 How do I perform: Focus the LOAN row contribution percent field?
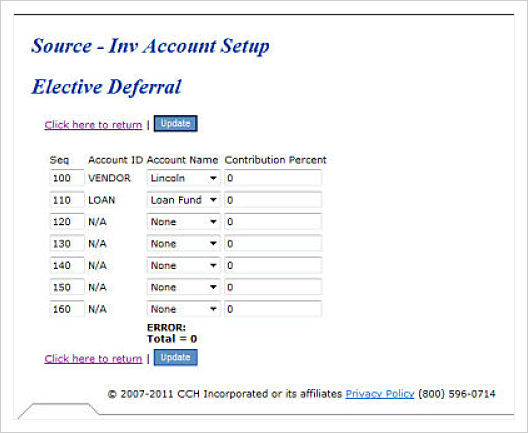[x=273, y=200]
